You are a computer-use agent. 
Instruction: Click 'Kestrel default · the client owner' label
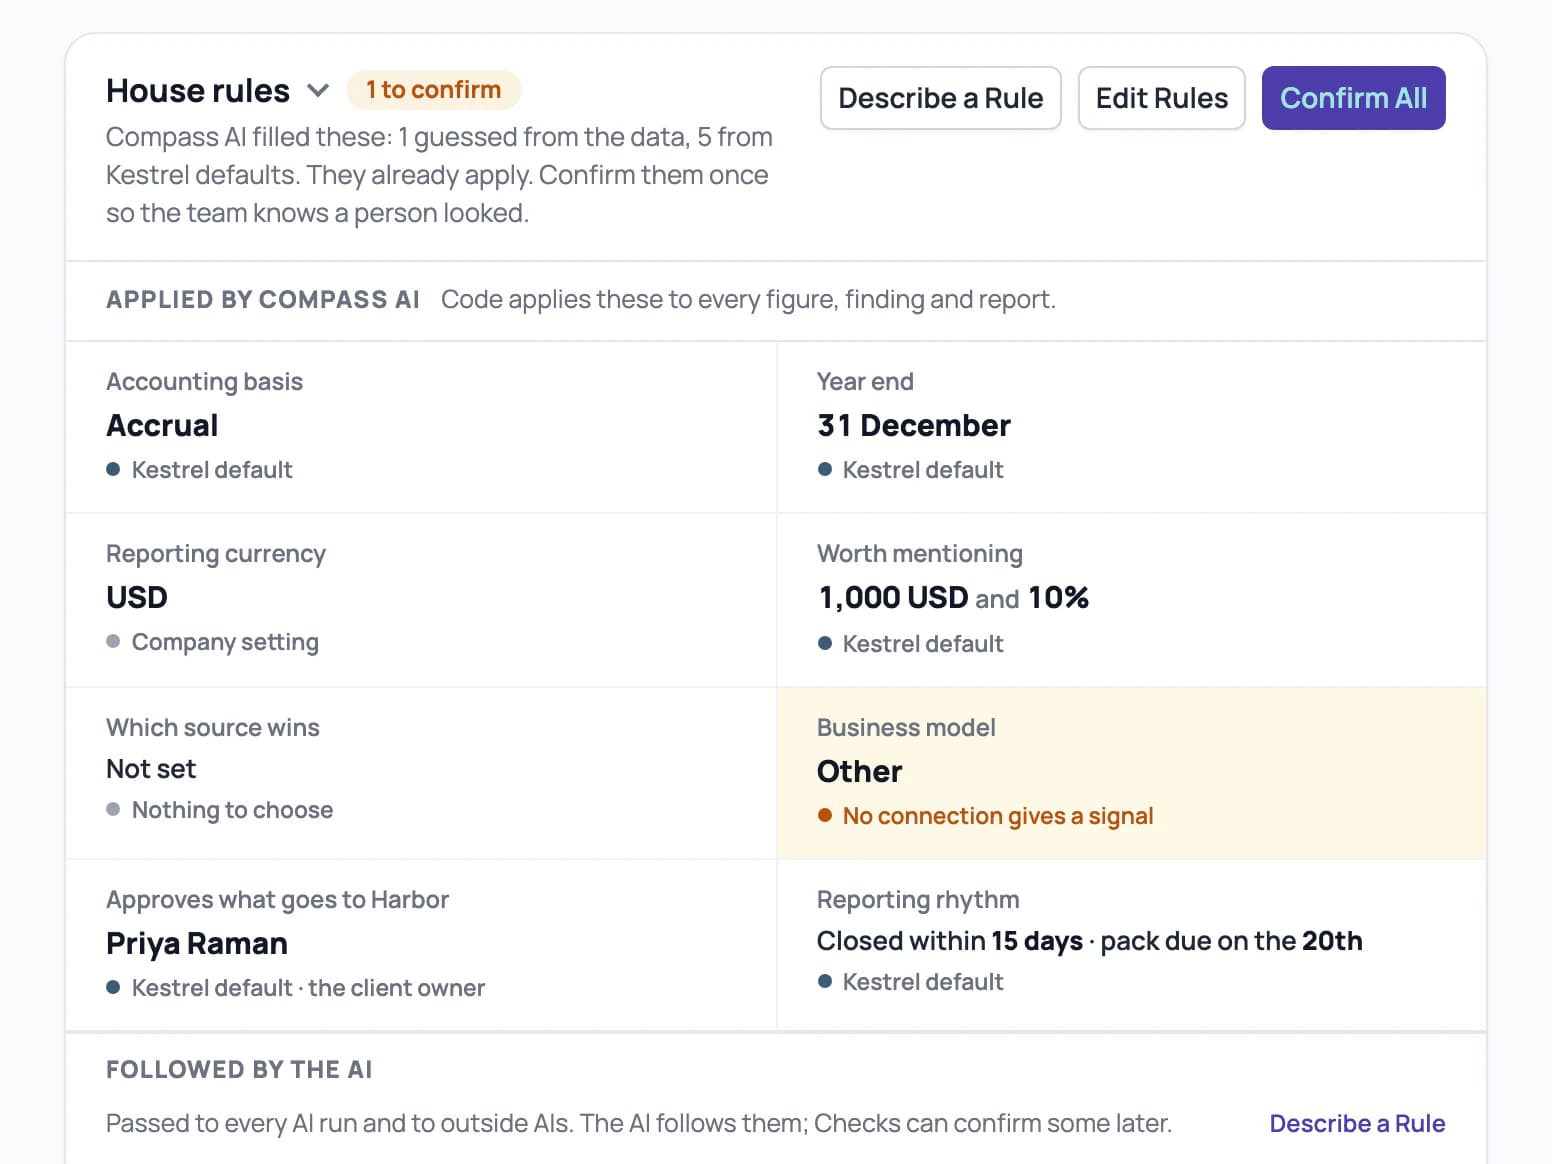(308, 988)
